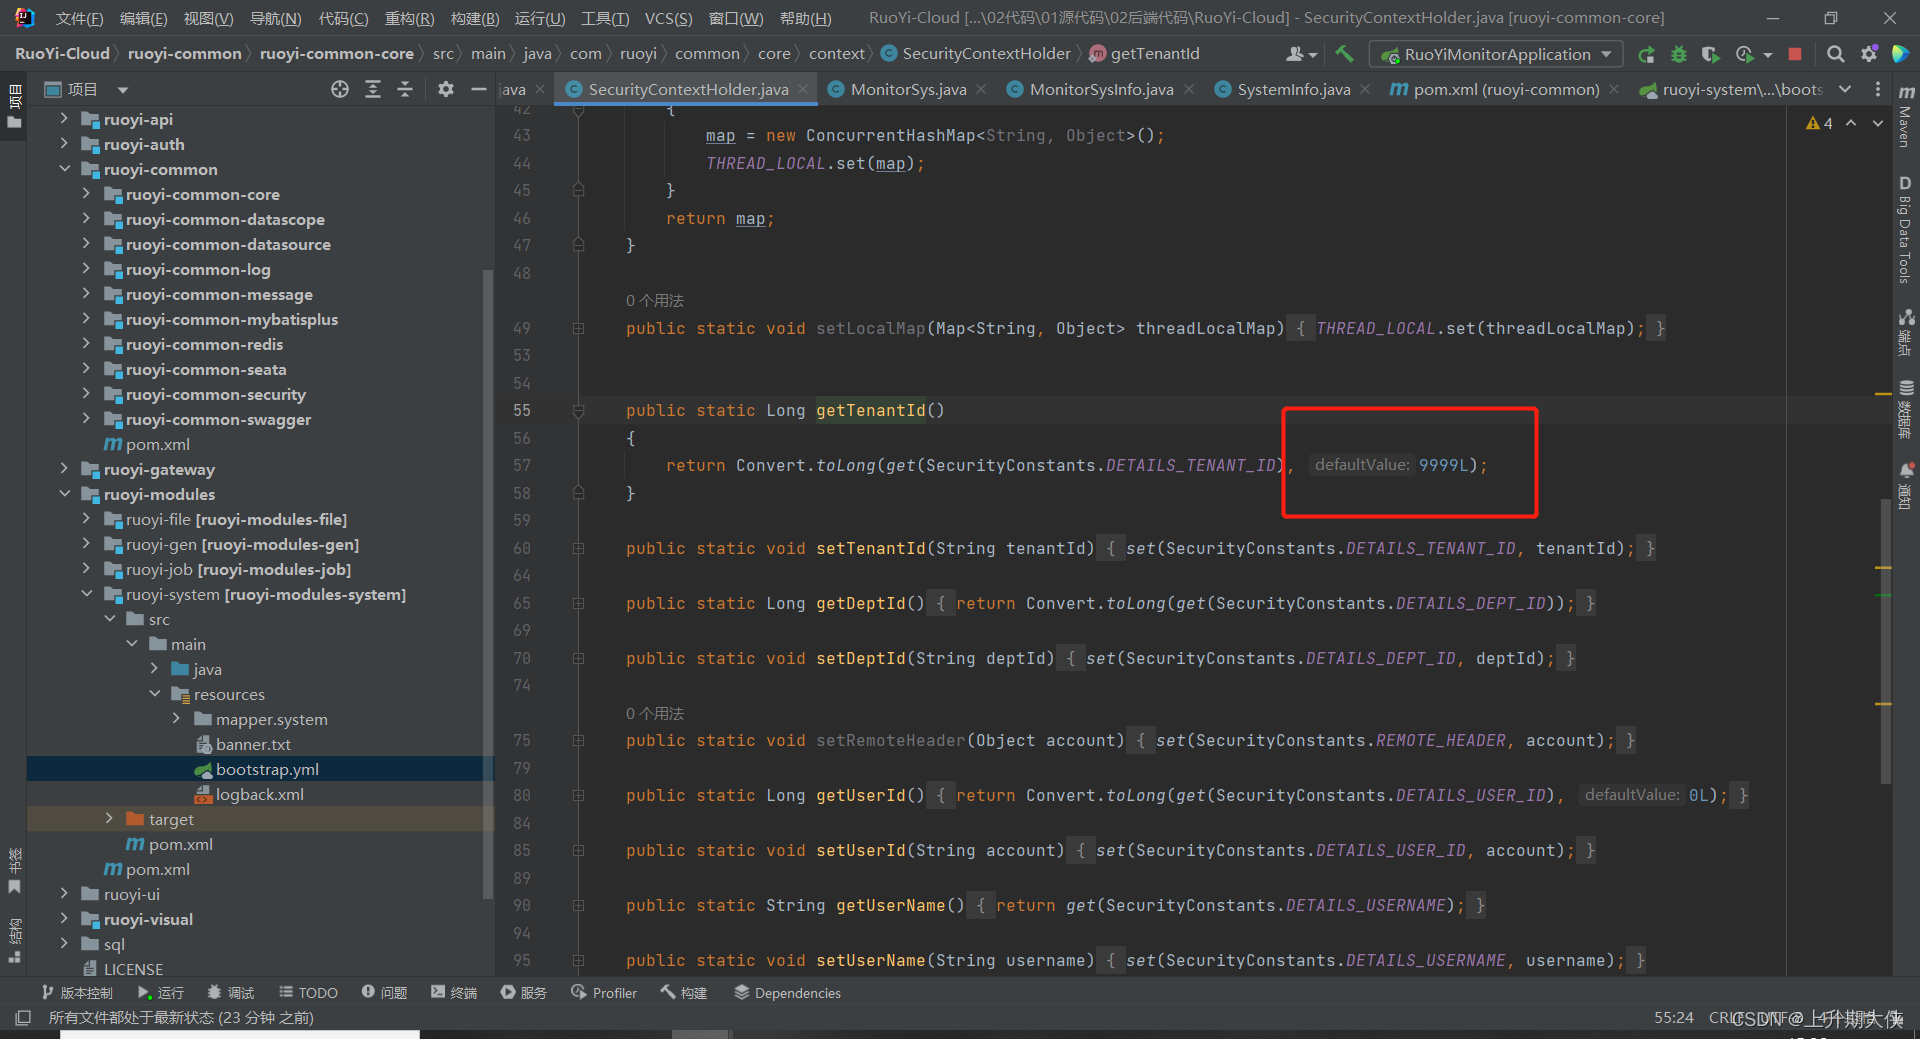Toggle fold on setTenantId line 60
Viewport: 1920px width, 1039px height.
point(578,549)
